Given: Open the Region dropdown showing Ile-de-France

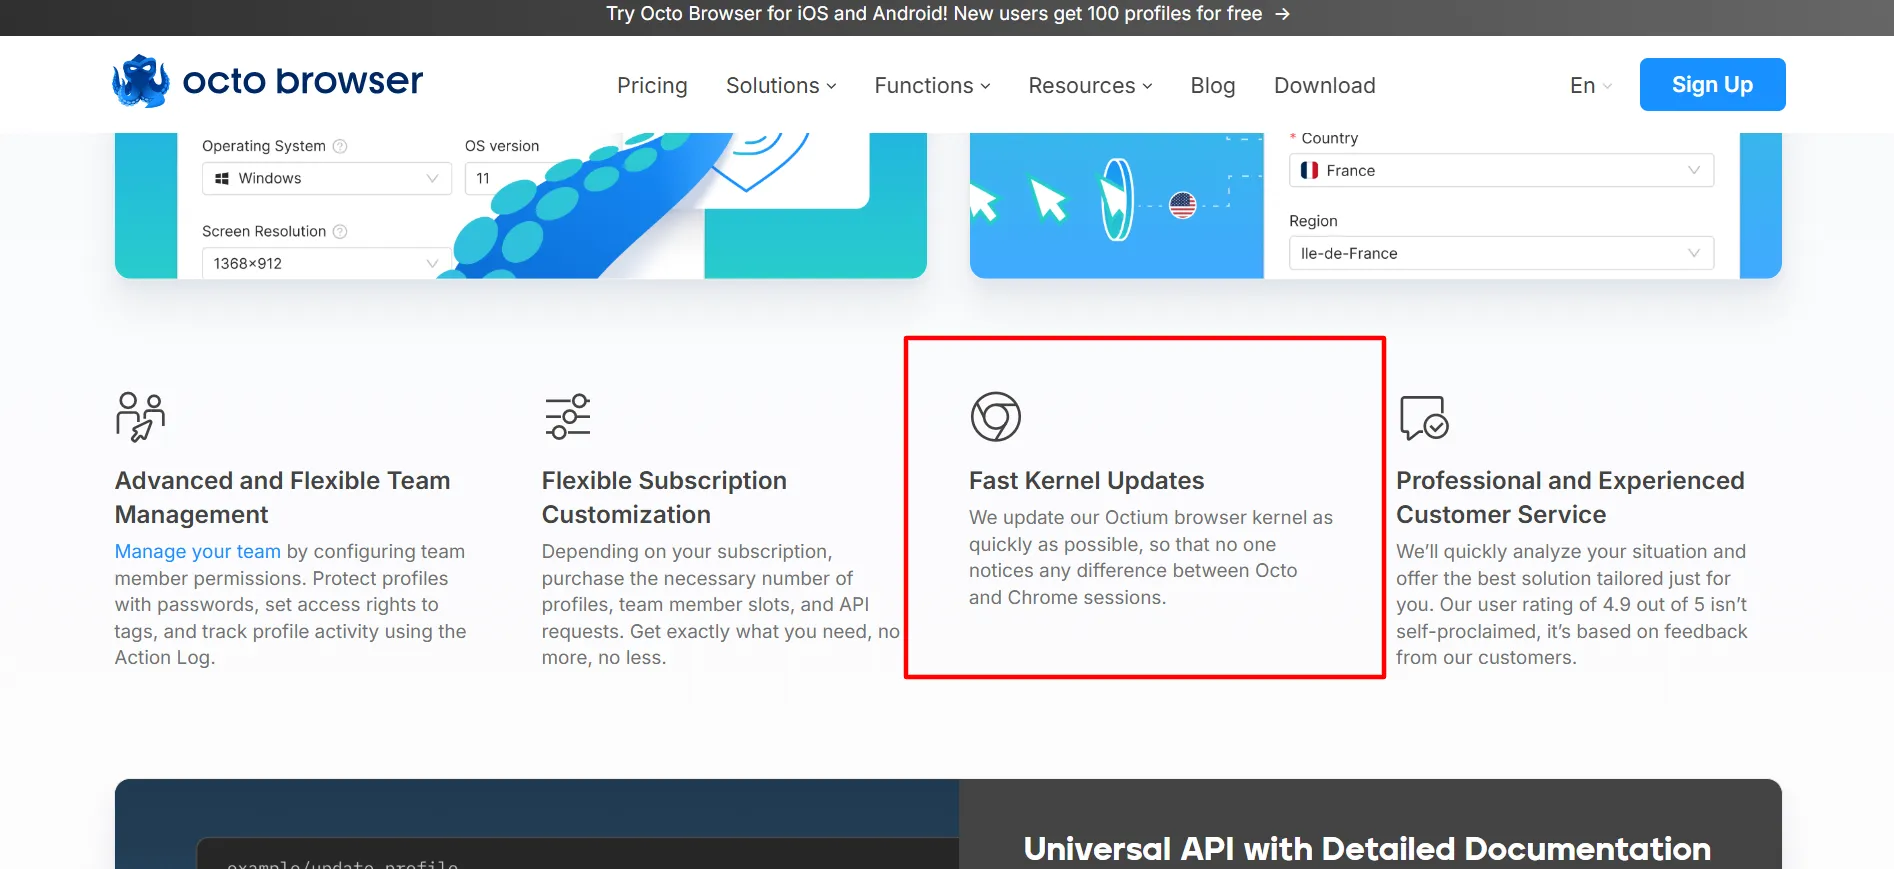Looking at the screenshot, I should [x=1501, y=253].
